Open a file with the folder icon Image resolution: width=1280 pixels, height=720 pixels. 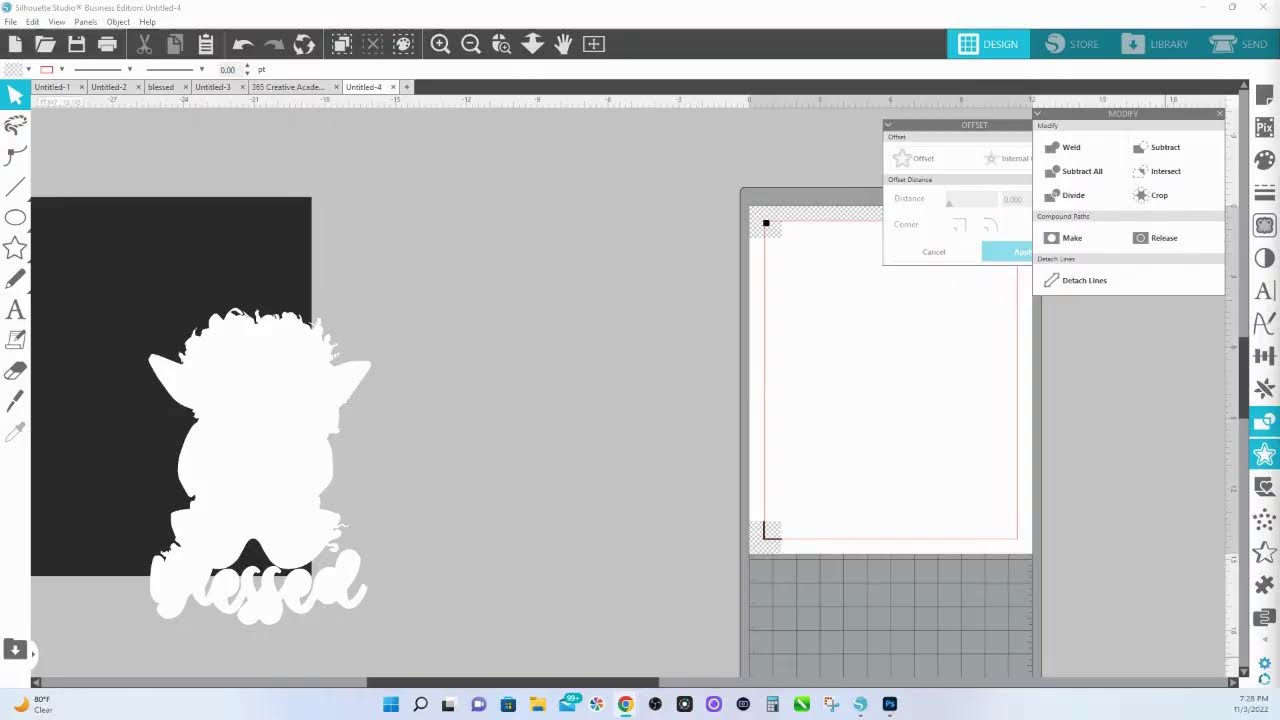coord(45,44)
